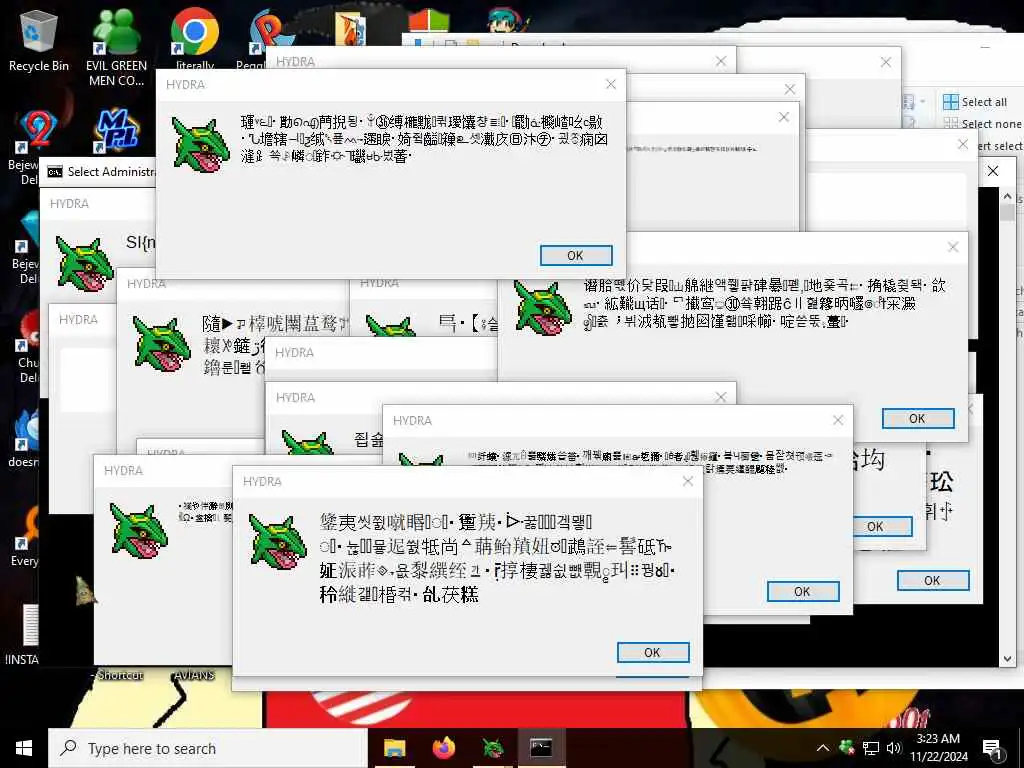Show hidden system tray icons chevron
The height and width of the screenshot is (768, 1024).
(823, 748)
